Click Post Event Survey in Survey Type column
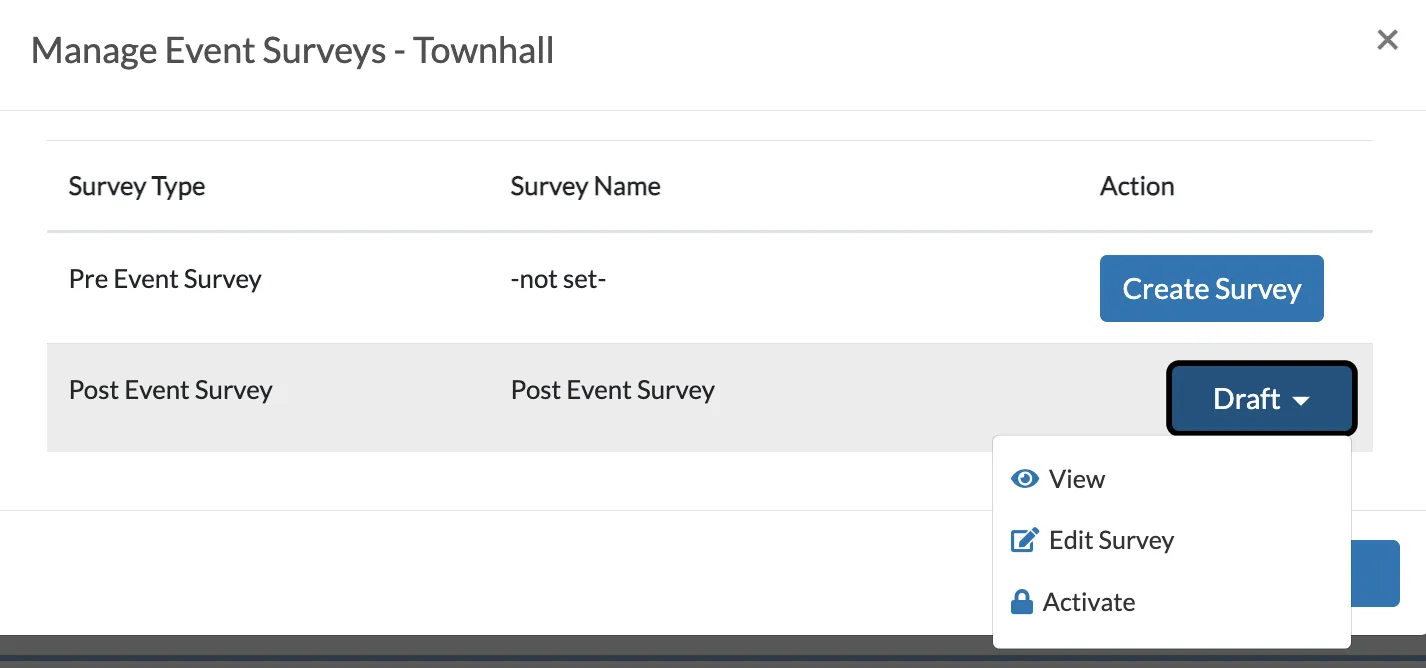This screenshot has width=1426, height=668. point(170,390)
